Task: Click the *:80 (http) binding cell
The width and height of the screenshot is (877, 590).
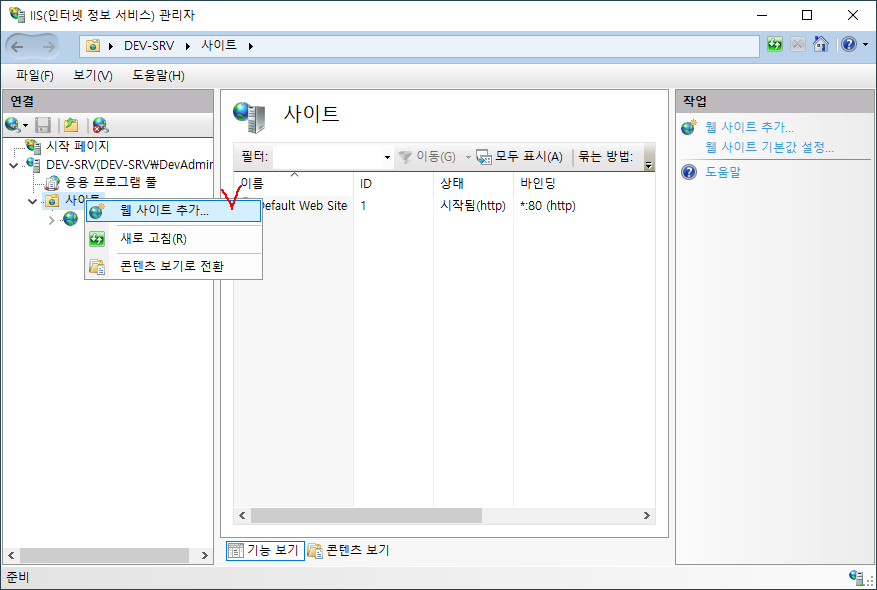Action: 548,206
